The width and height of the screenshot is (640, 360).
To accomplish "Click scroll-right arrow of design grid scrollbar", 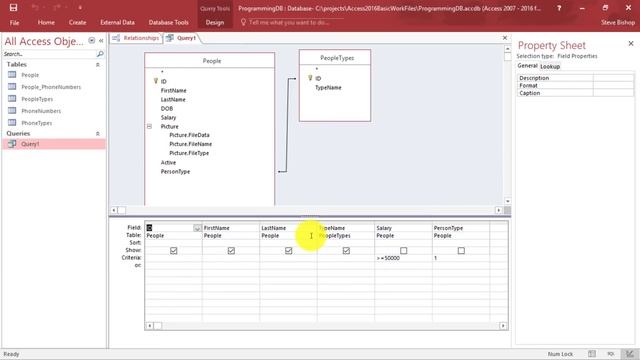I will click(x=503, y=325).
